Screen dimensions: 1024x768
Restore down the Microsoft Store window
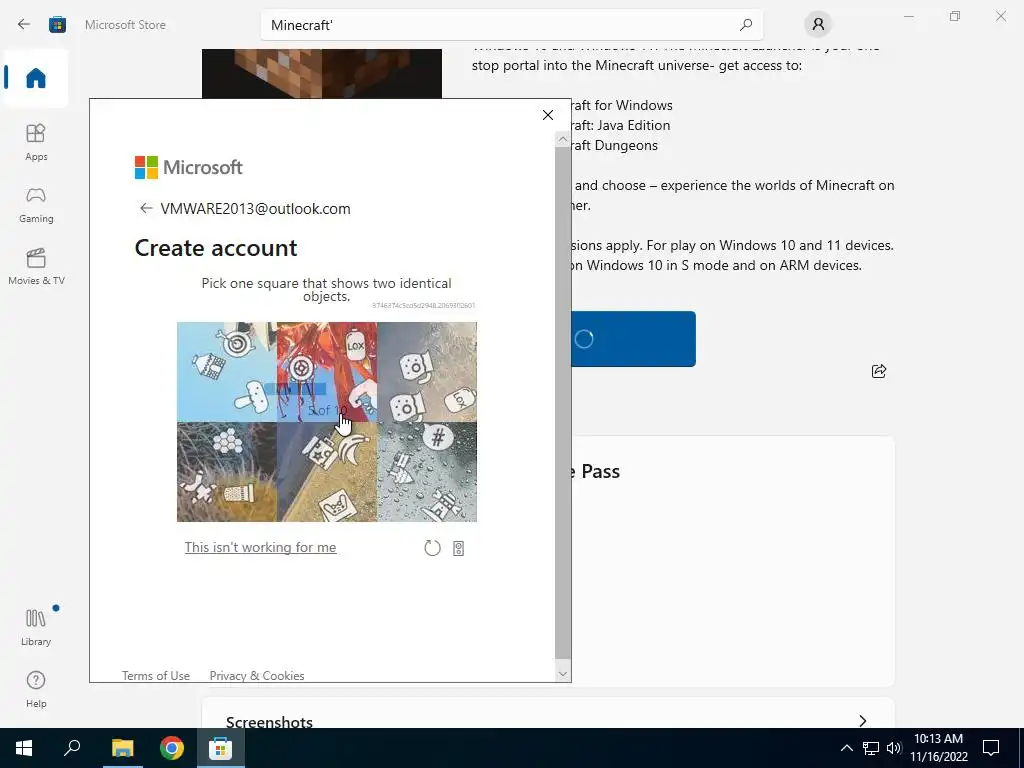click(x=955, y=16)
